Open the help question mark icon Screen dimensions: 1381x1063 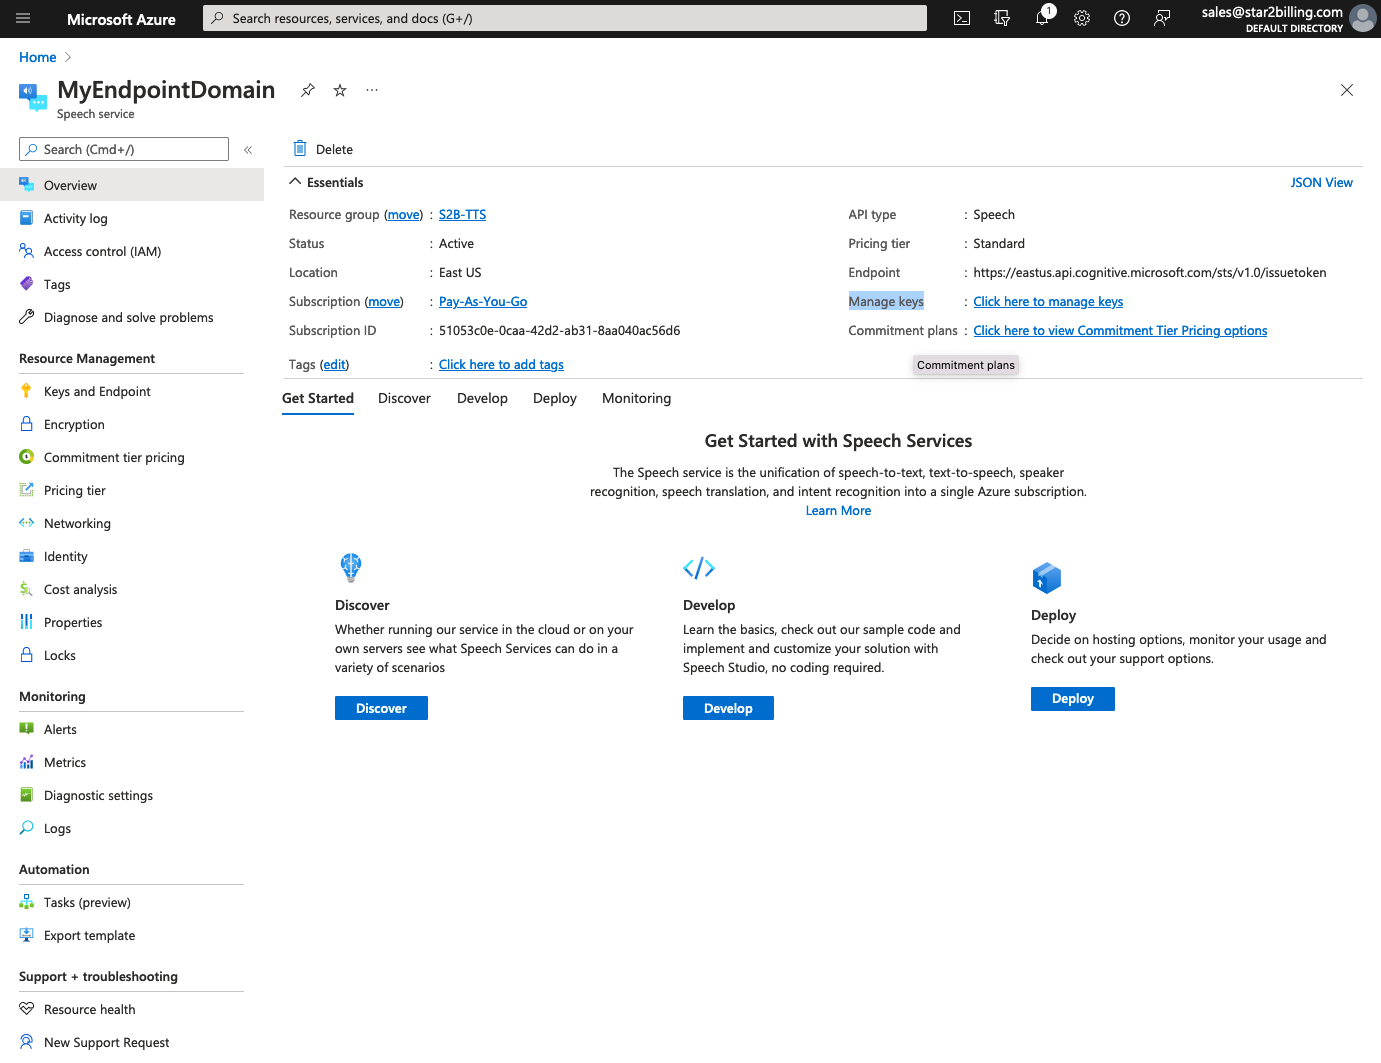point(1122,18)
